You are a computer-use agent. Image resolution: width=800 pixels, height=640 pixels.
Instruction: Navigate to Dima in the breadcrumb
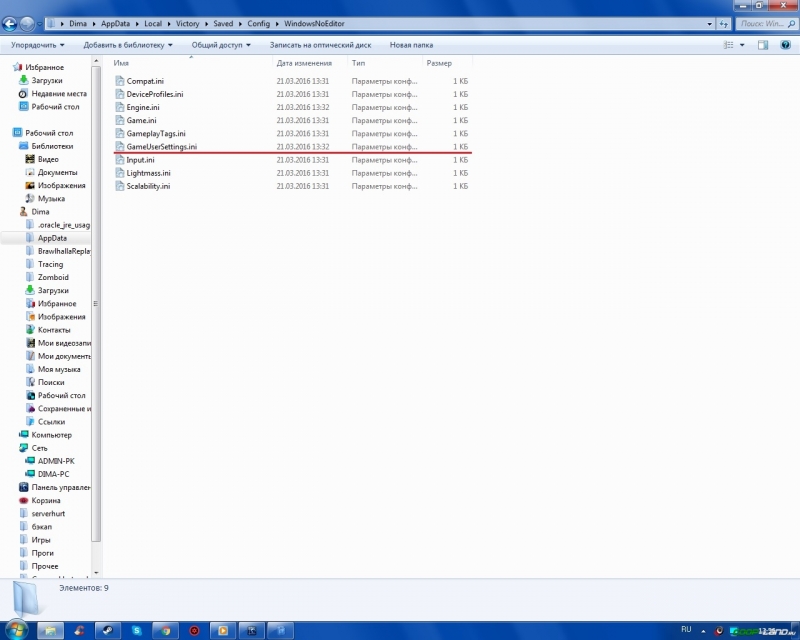(78, 23)
